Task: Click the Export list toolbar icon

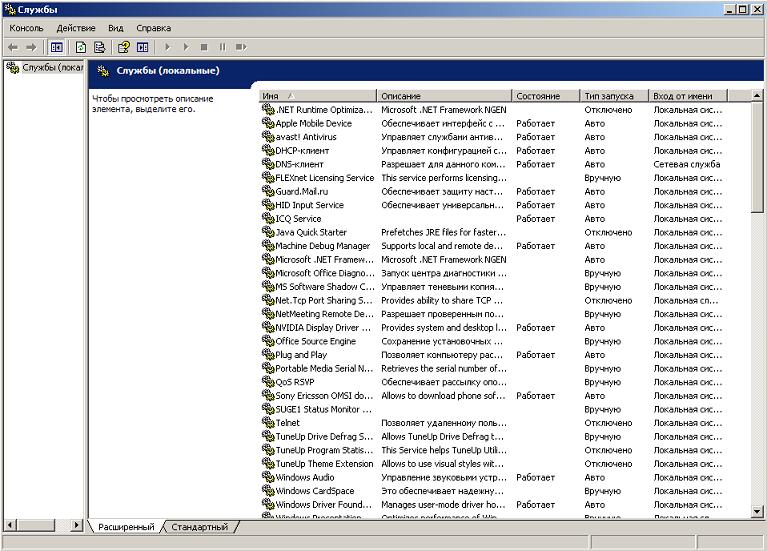Action: point(99,47)
